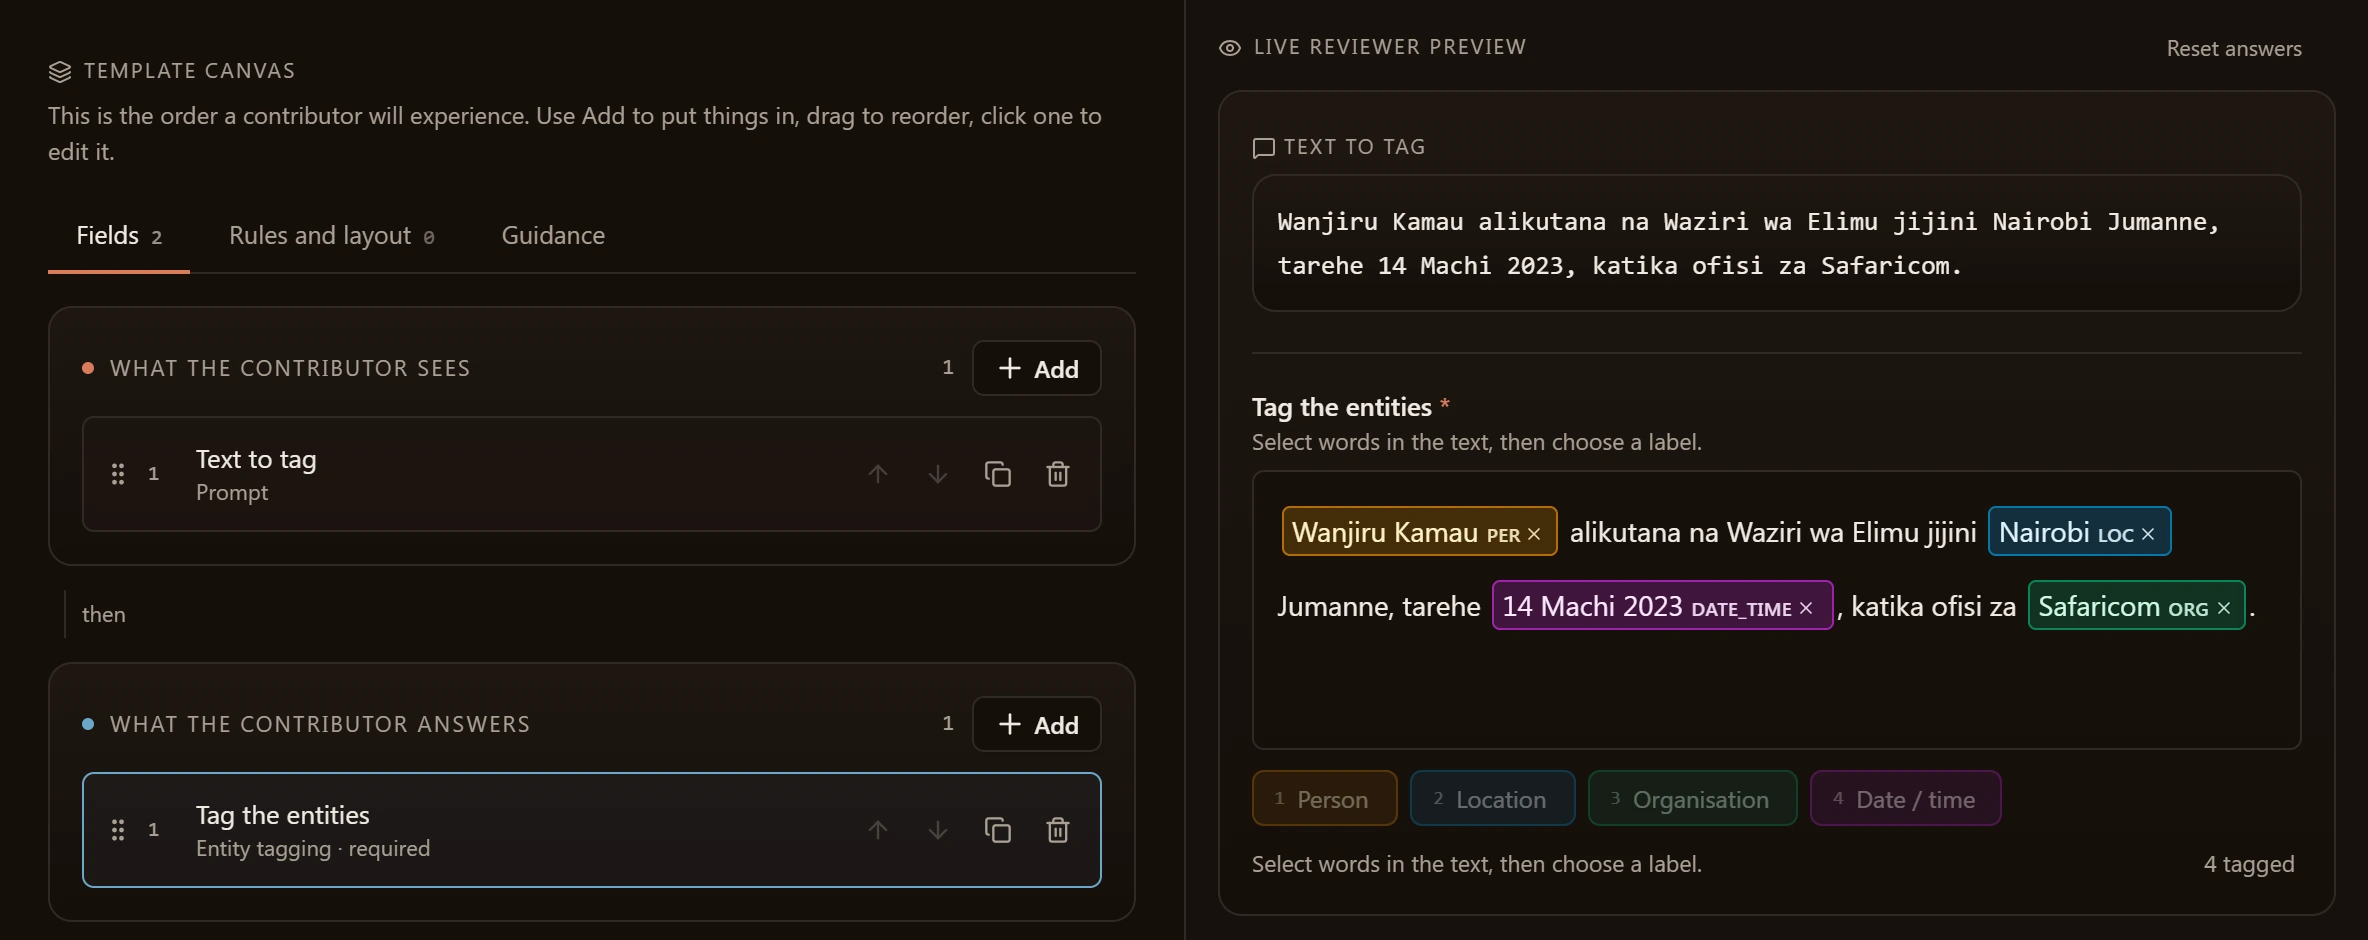Click the 'then' connector label

104,614
